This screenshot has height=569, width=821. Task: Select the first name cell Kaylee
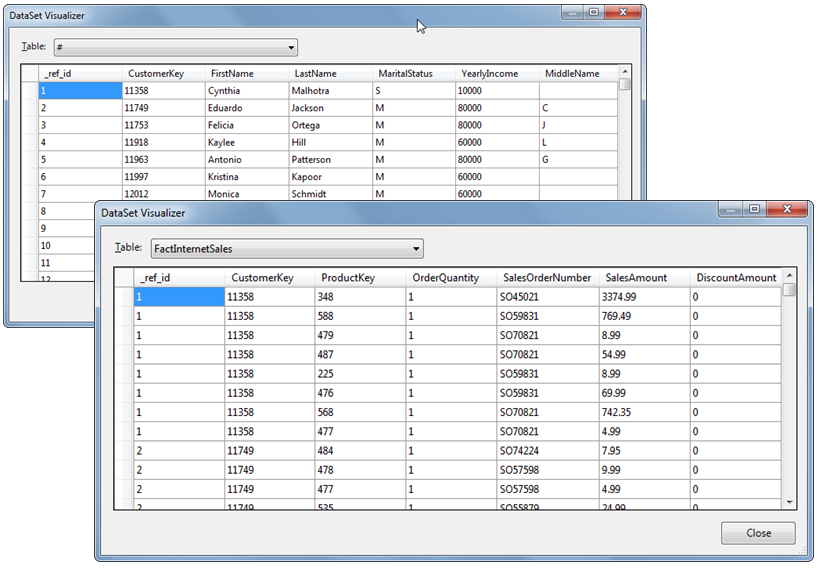pyautogui.click(x=247, y=142)
